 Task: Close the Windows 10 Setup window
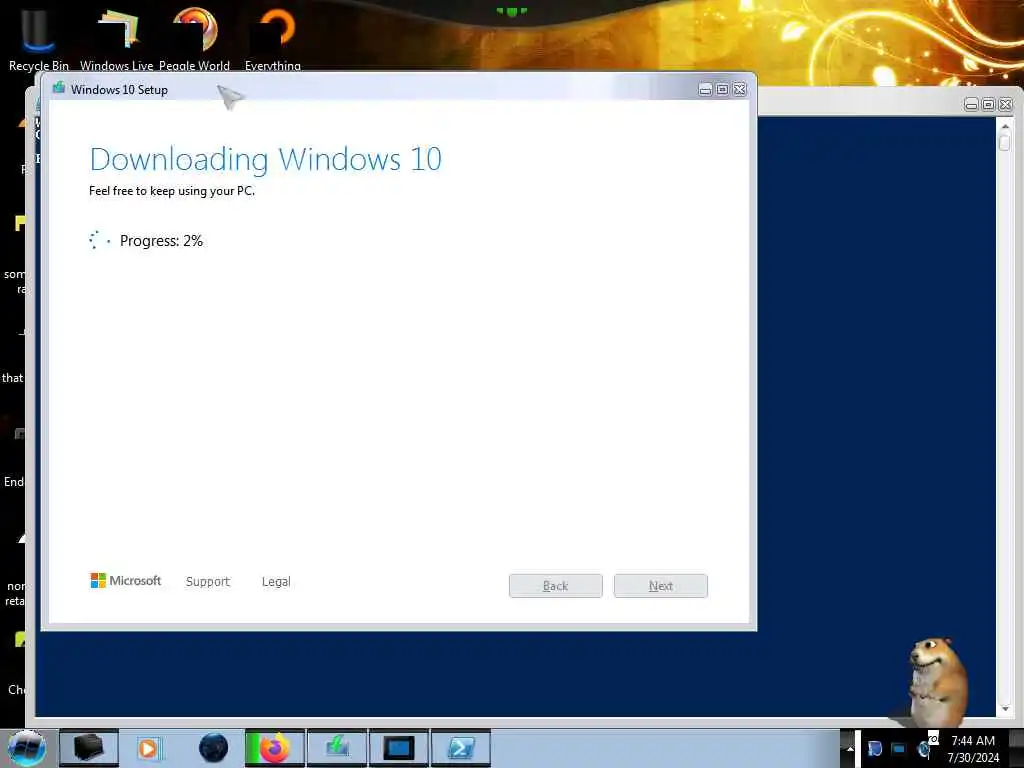click(x=739, y=89)
